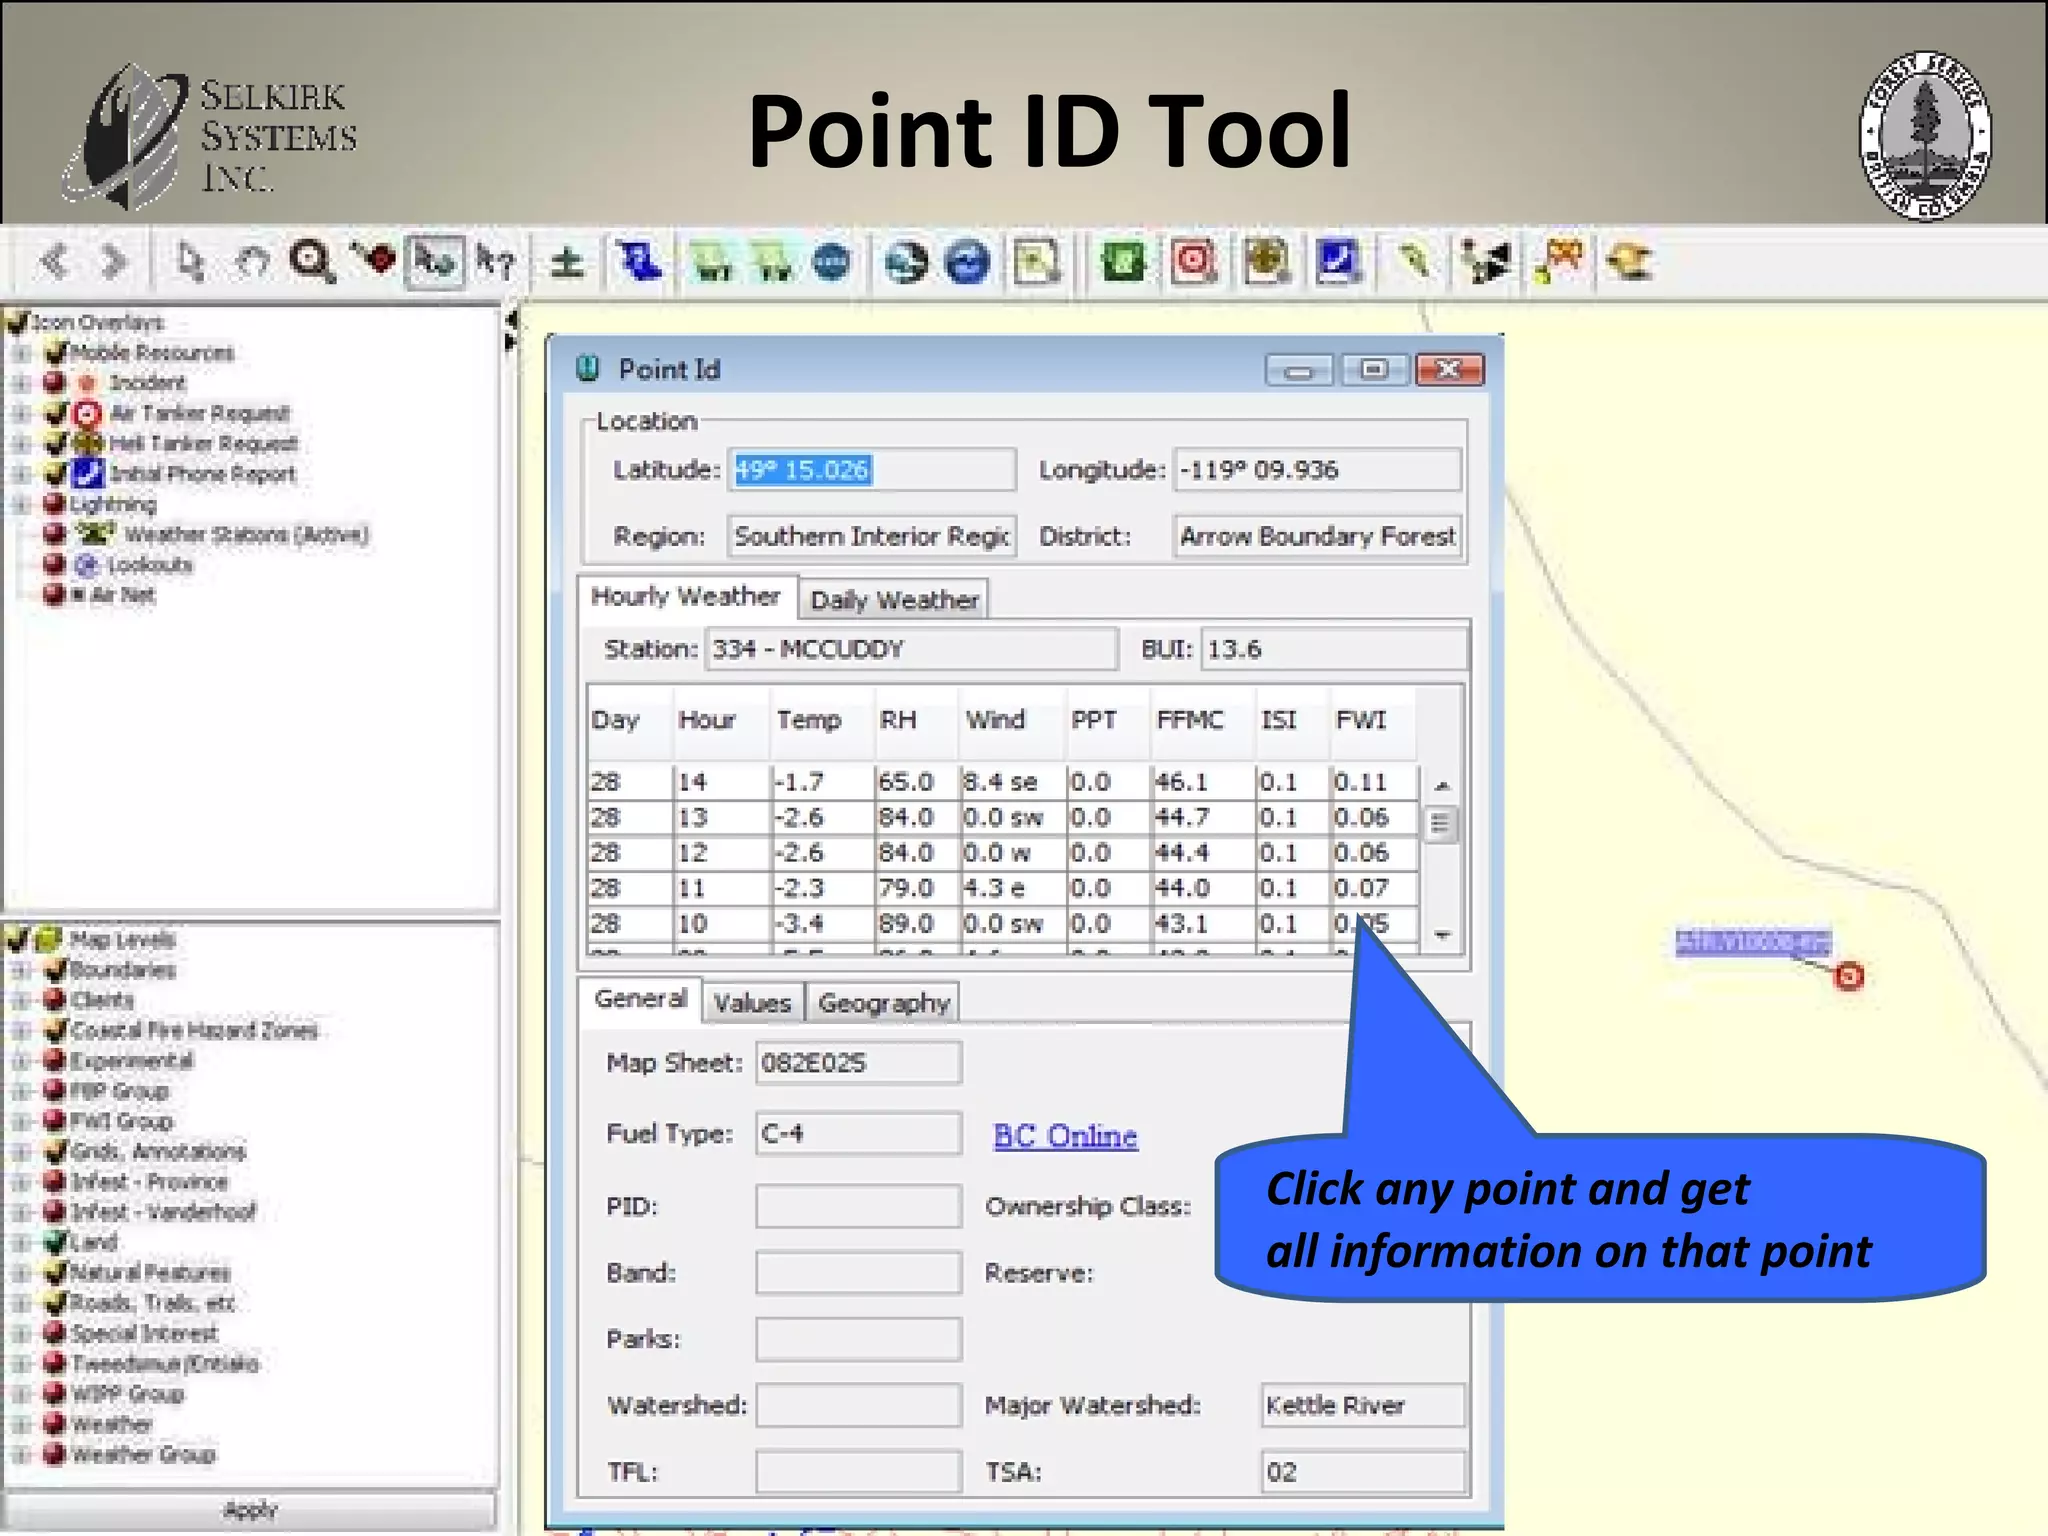This screenshot has height=1536, width=2048.
Task: Toggle the Mobile Resources overlay checkmark
Action: point(56,352)
